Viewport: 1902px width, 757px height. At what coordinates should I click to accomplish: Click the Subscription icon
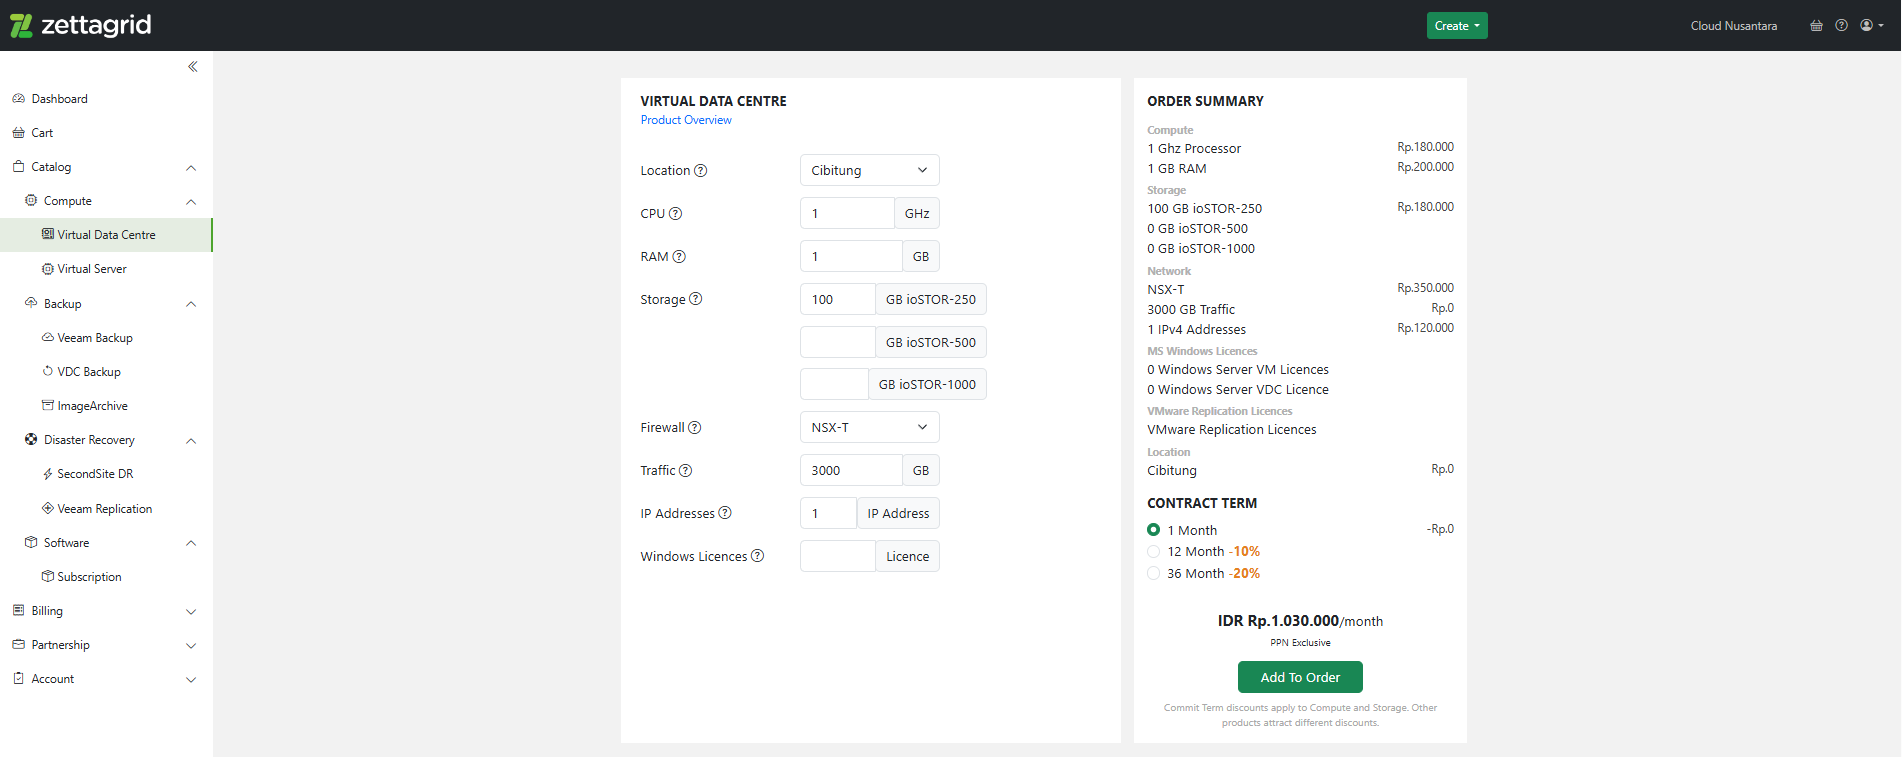[47, 576]
